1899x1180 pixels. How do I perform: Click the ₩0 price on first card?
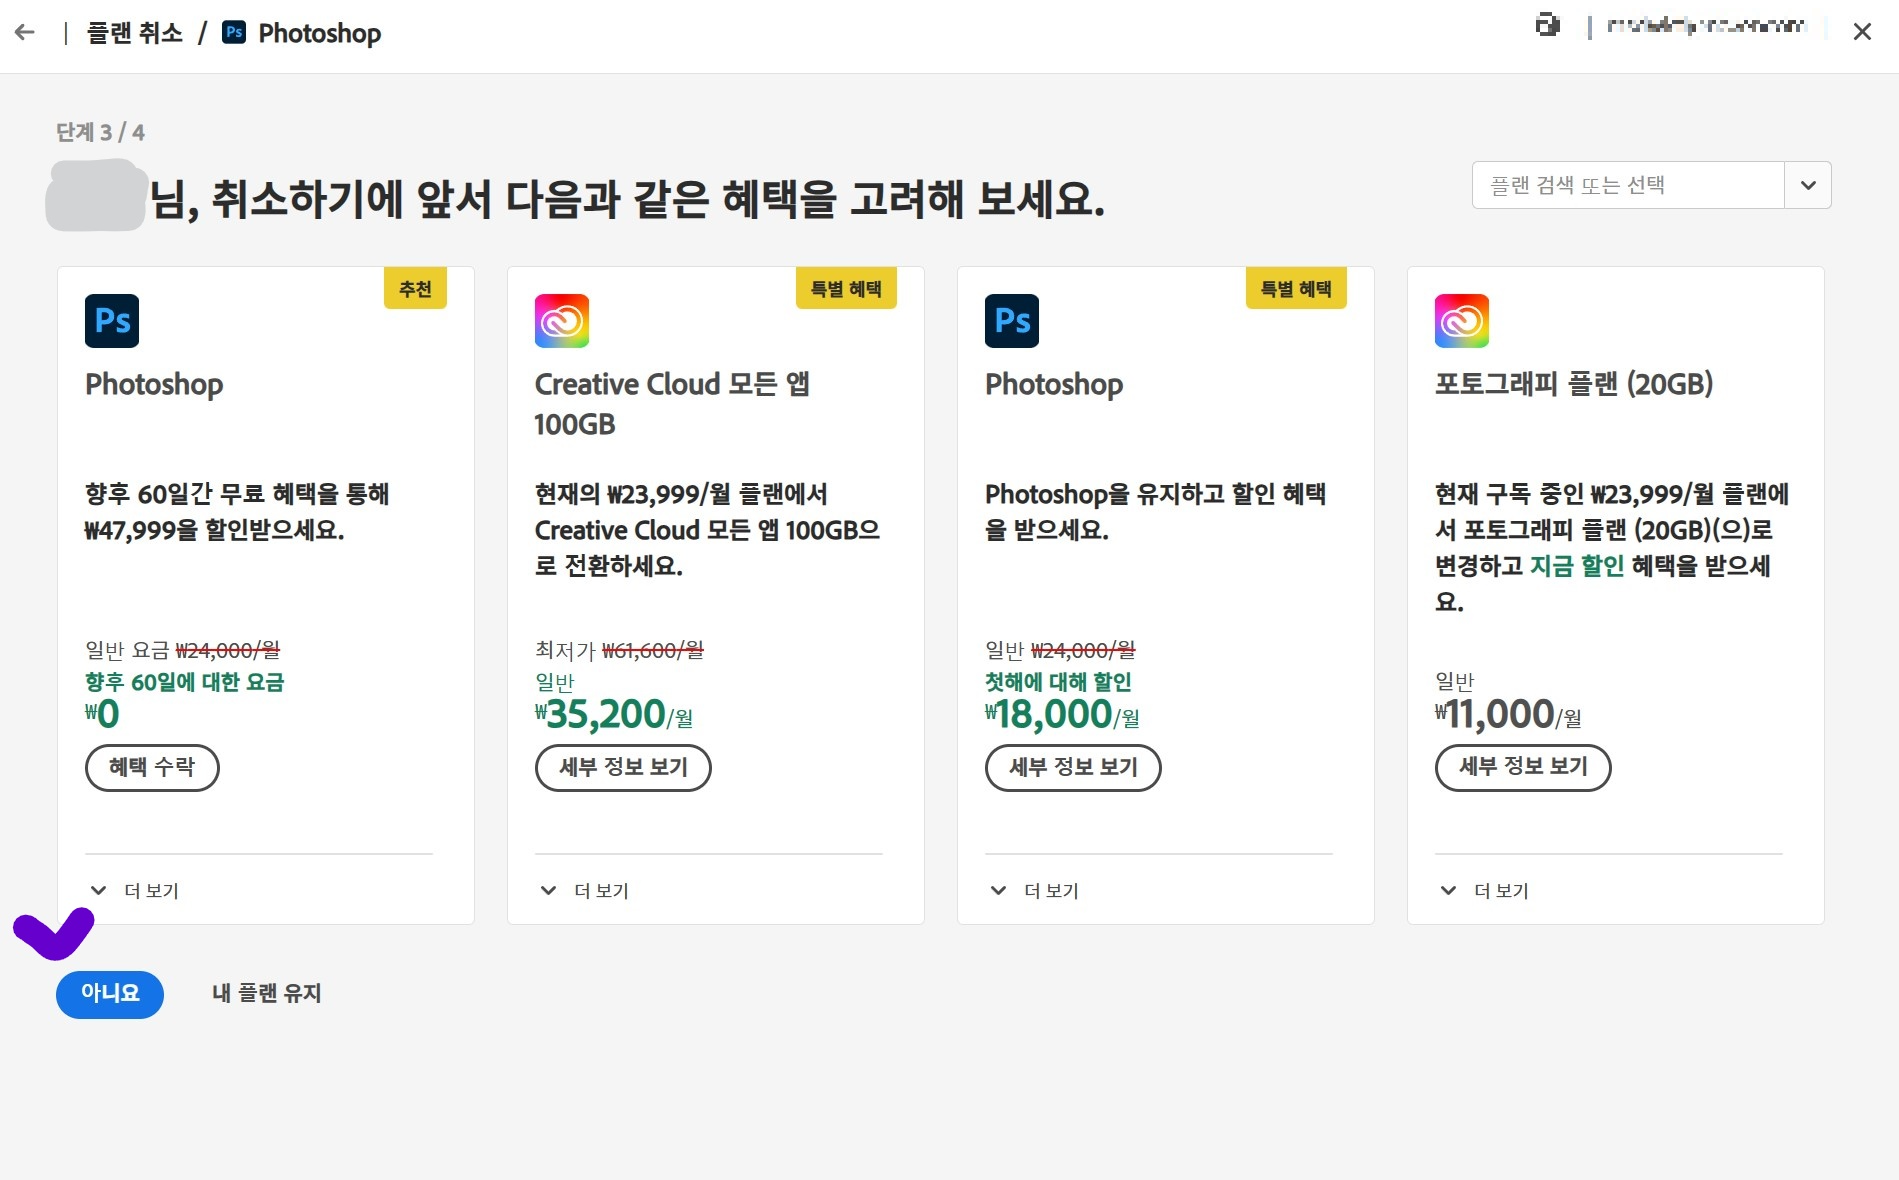pos(102,714)
